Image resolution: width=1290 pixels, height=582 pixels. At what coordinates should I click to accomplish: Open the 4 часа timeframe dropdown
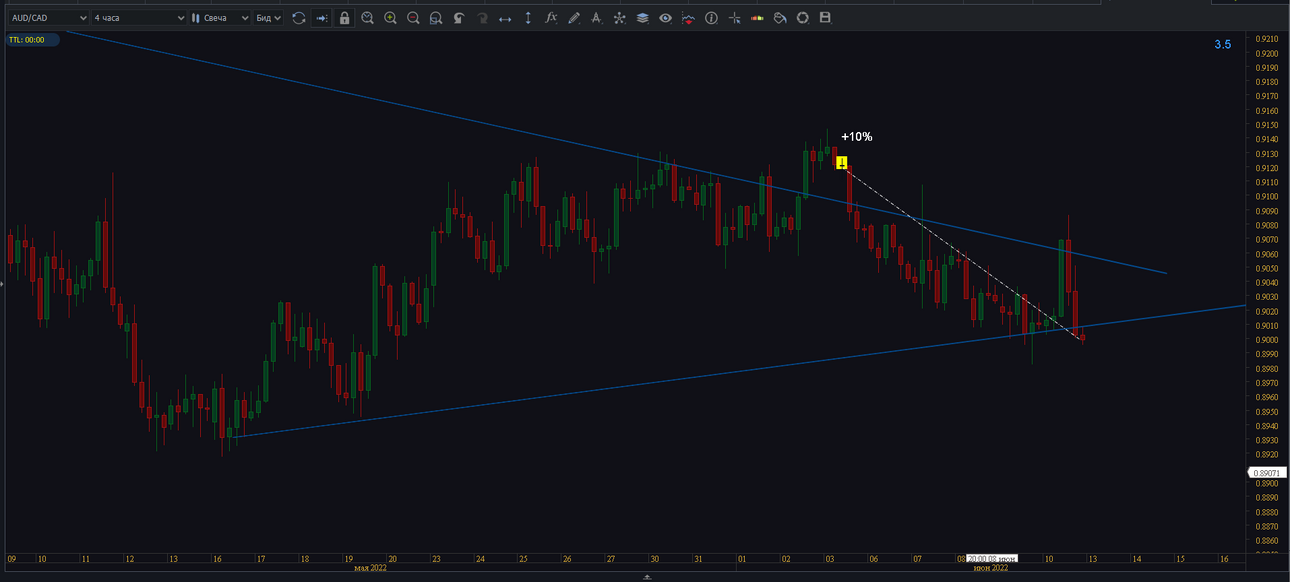coord(139,18)
